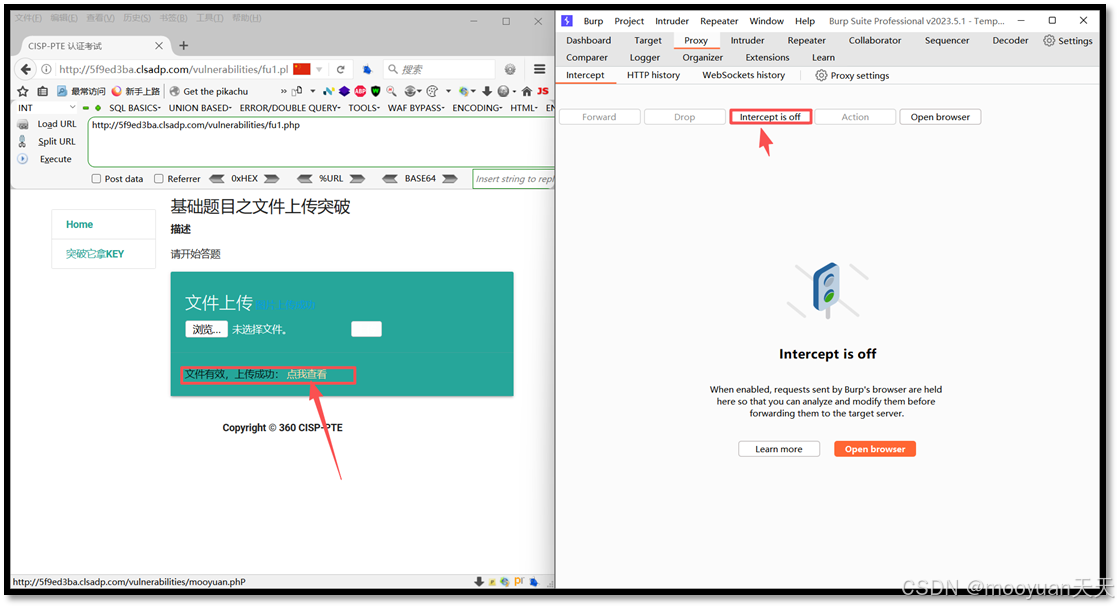
Task: Click the left arrow before BASE64
Action: click(390, 178)
